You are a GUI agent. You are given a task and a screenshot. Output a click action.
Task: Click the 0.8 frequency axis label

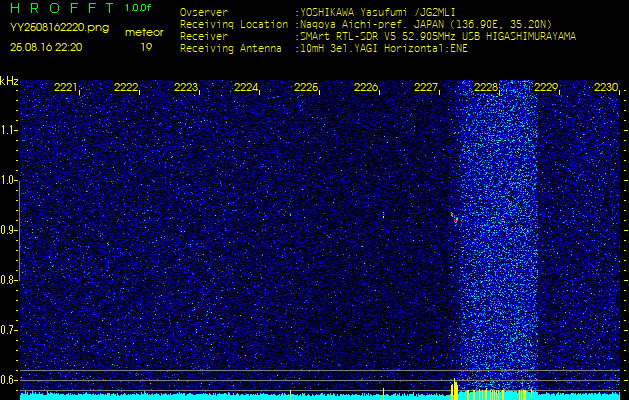(x=8, y=280)
